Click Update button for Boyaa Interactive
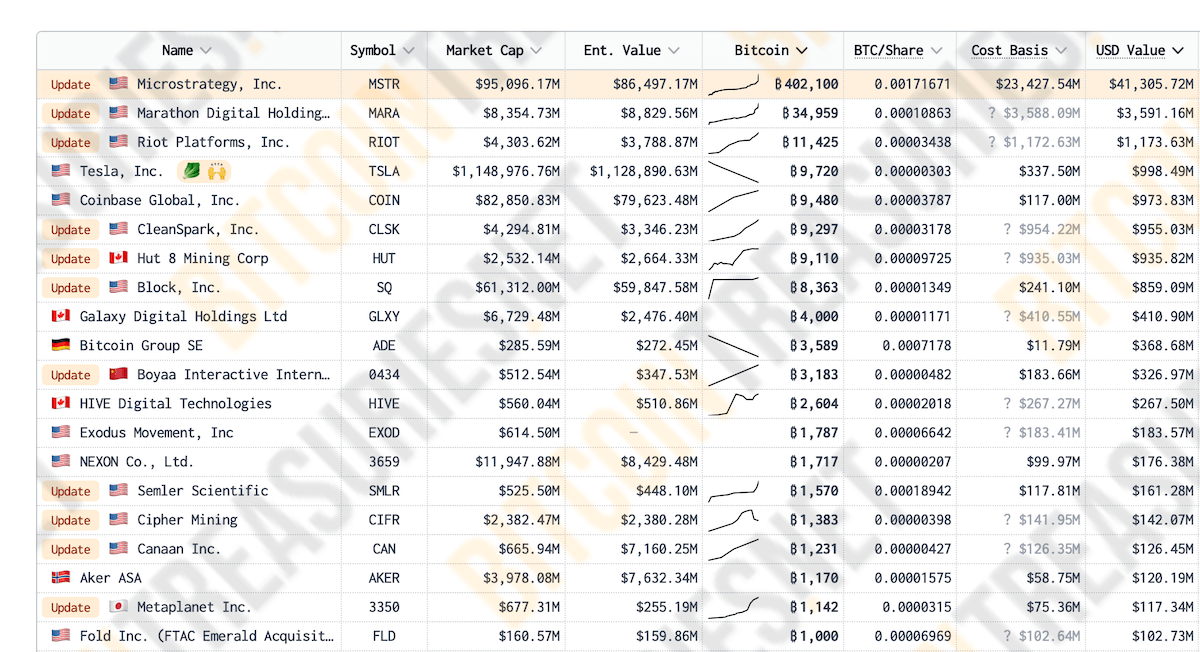The width and height of the screenshot is (1200, 652). 71,375
